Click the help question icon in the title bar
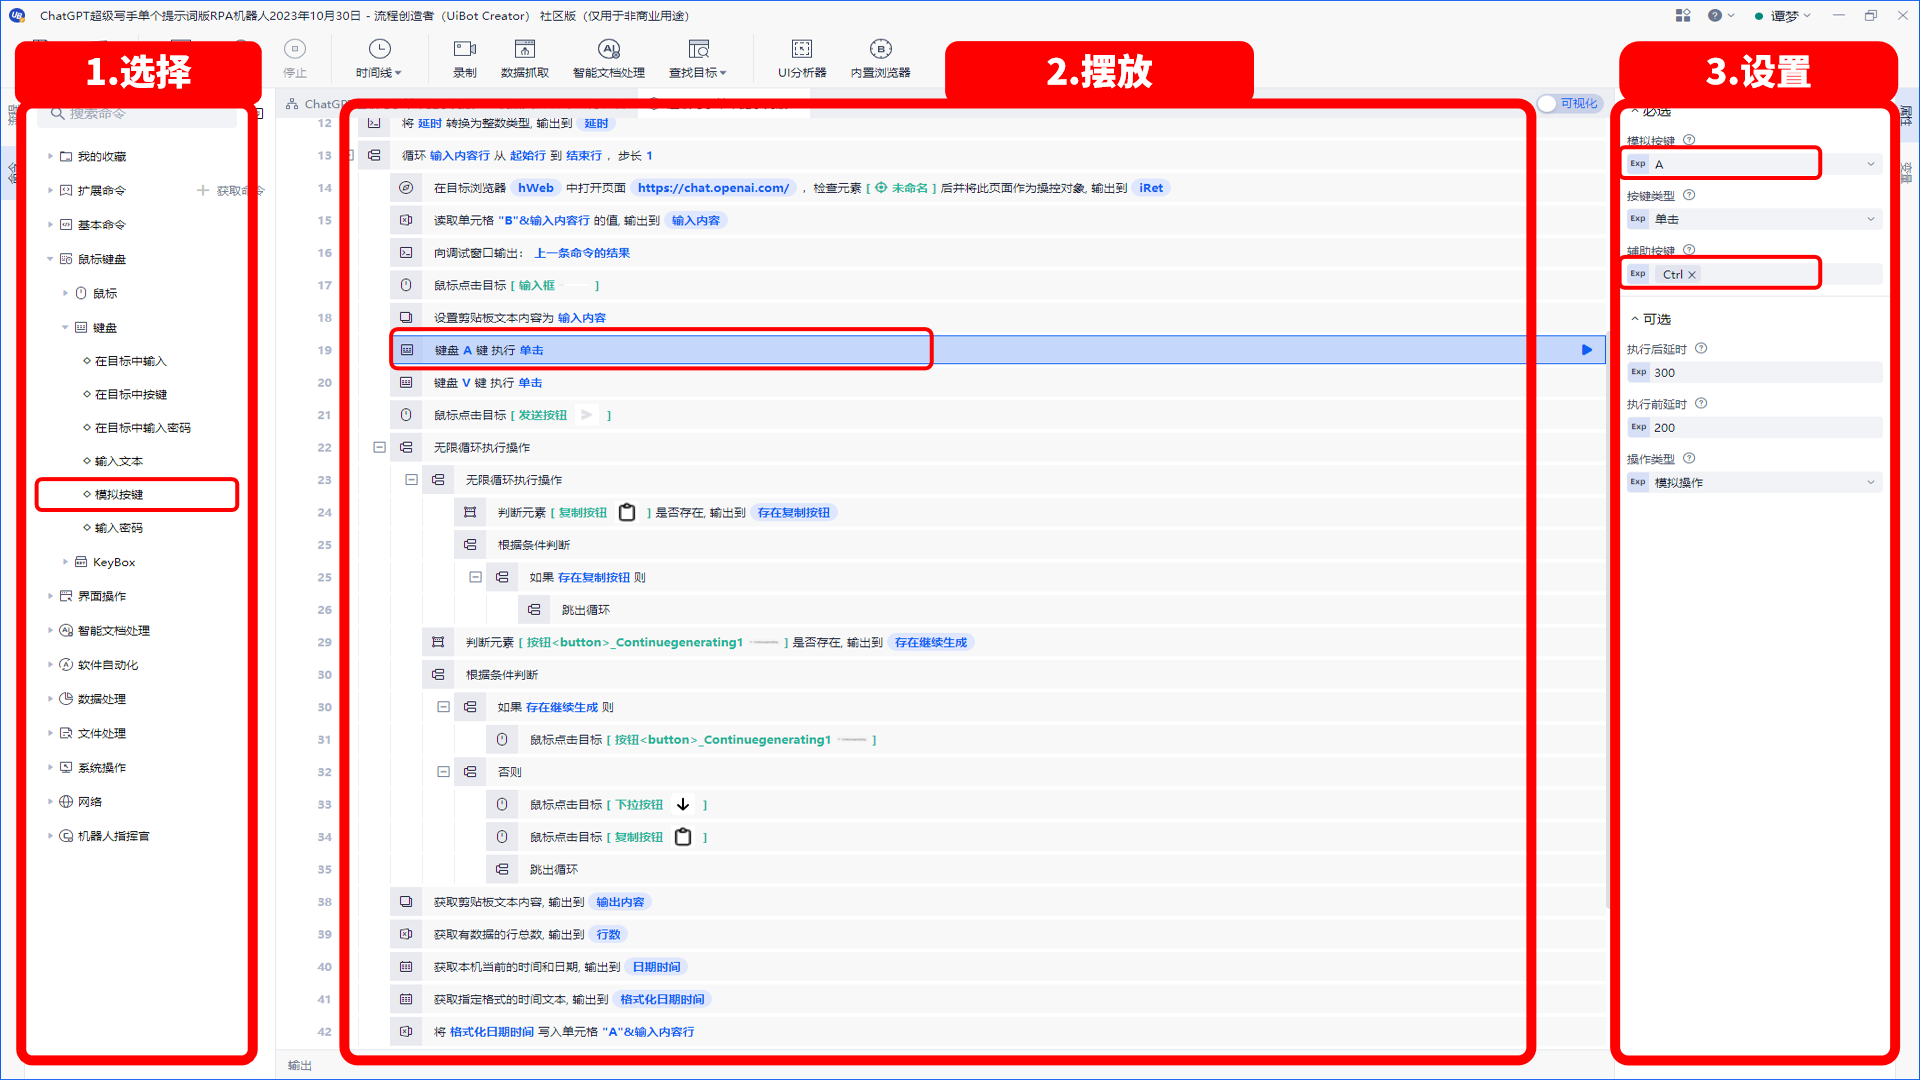 (1715, 15)
